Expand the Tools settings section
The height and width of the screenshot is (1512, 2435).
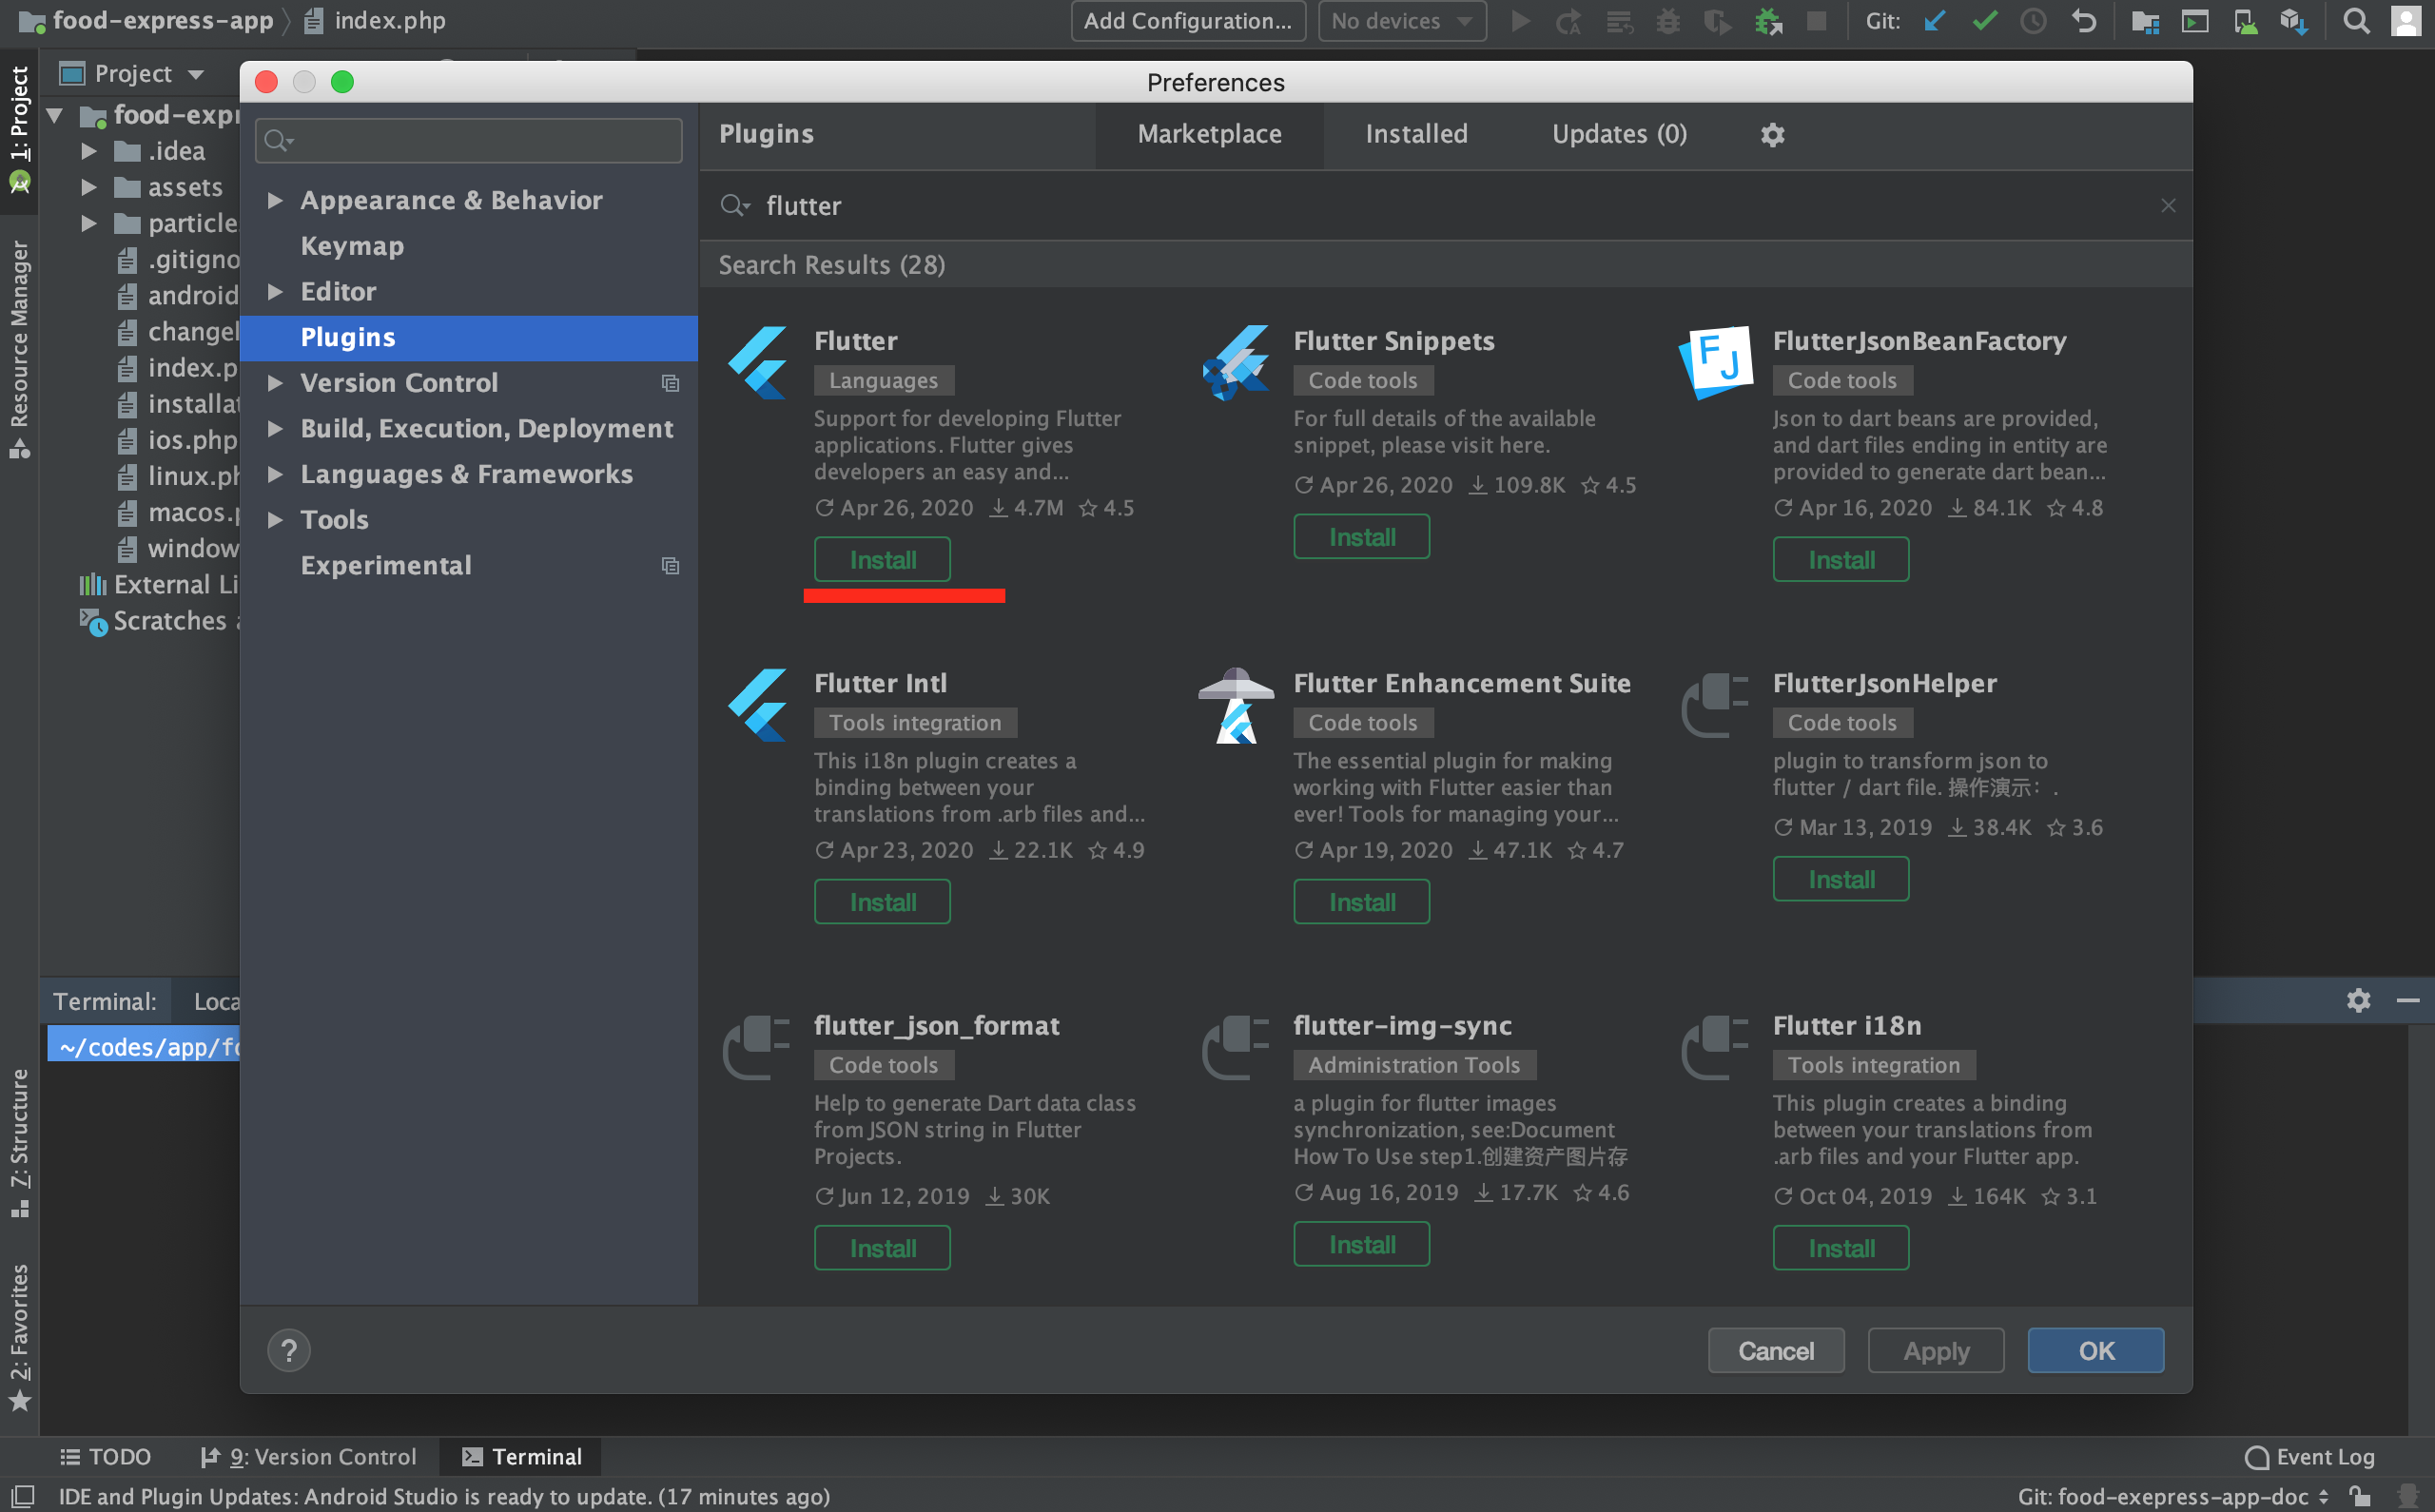[275, 519]
